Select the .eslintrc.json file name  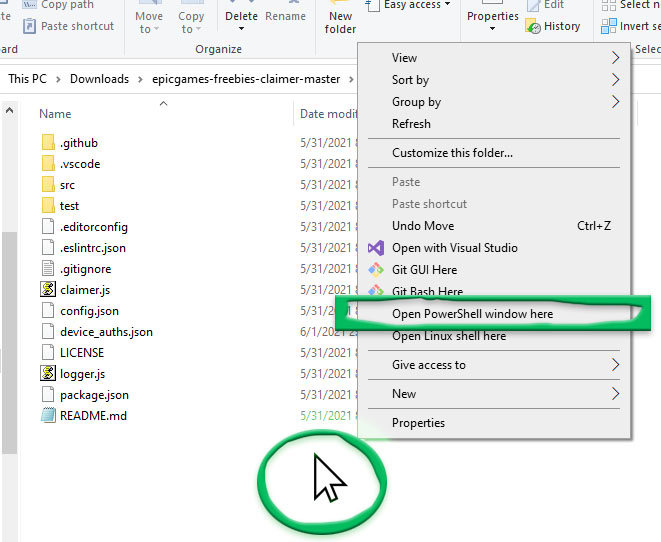[x=93, y=248]
